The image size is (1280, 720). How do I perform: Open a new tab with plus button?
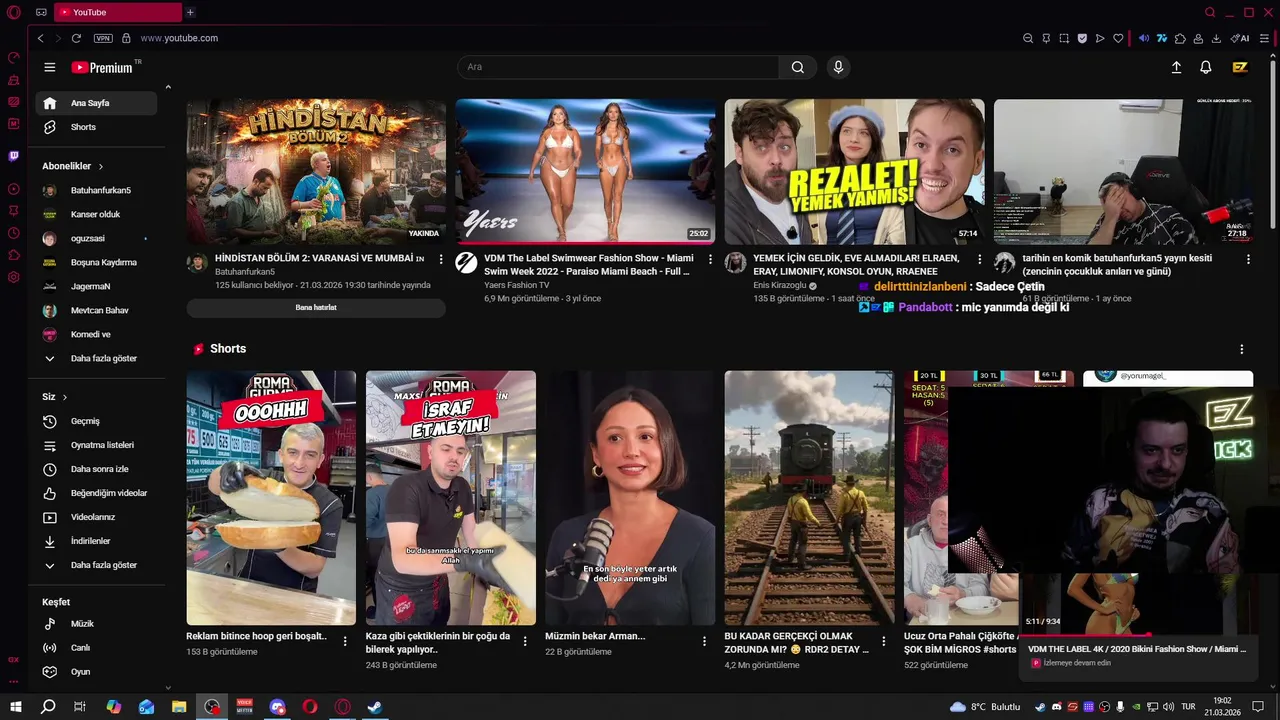(x=190, y=12)
